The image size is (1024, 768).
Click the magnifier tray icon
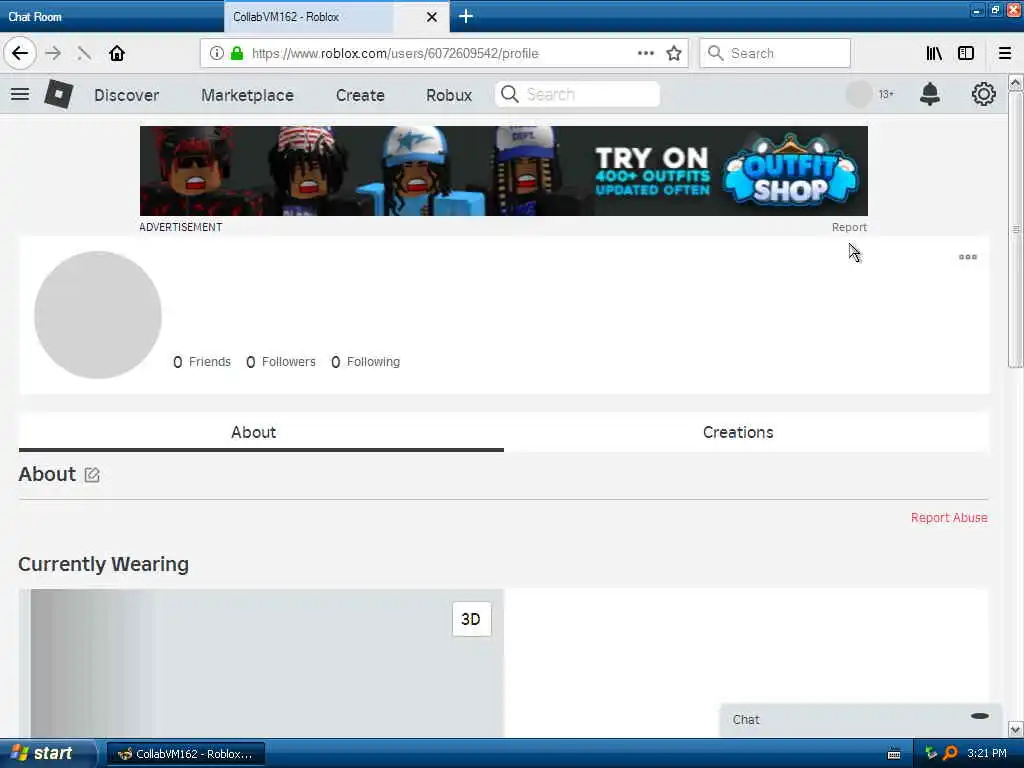950,753
